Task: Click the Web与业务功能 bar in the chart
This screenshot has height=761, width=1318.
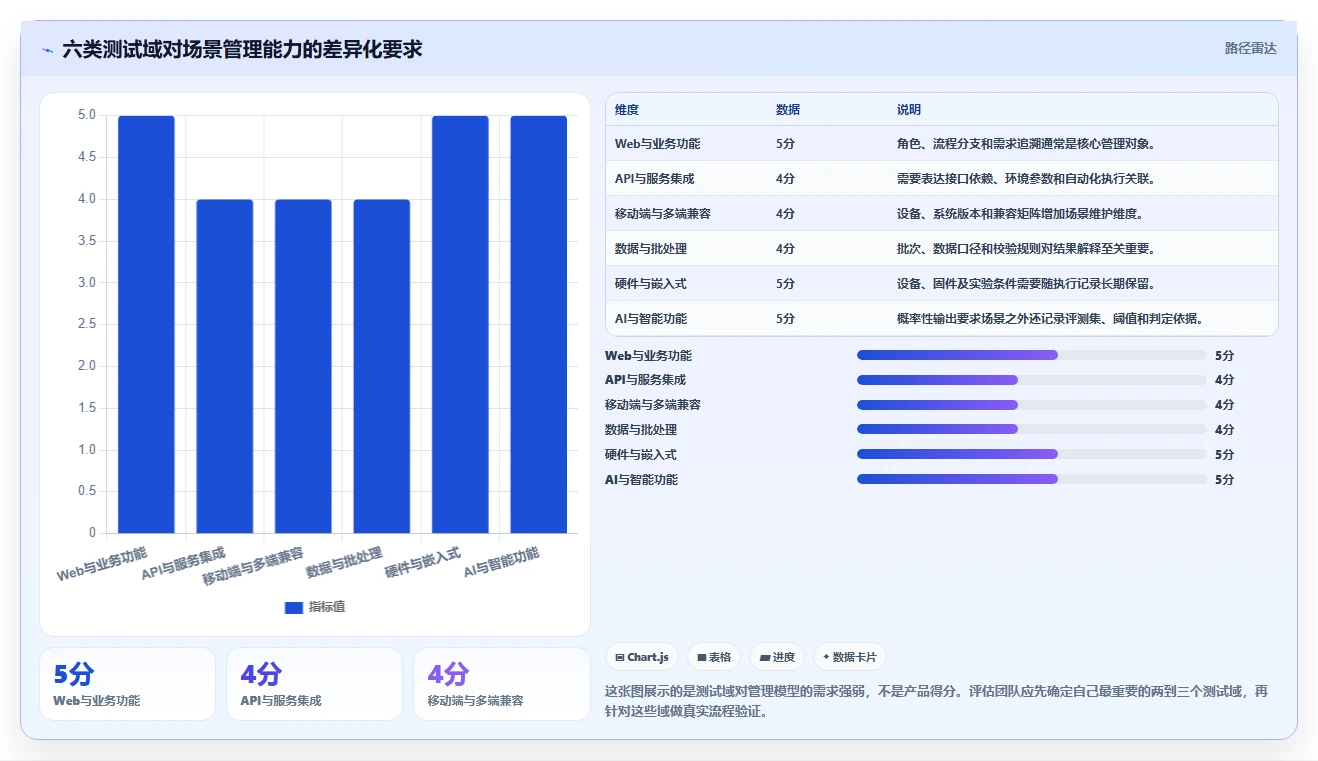Action: coord(146,324)
